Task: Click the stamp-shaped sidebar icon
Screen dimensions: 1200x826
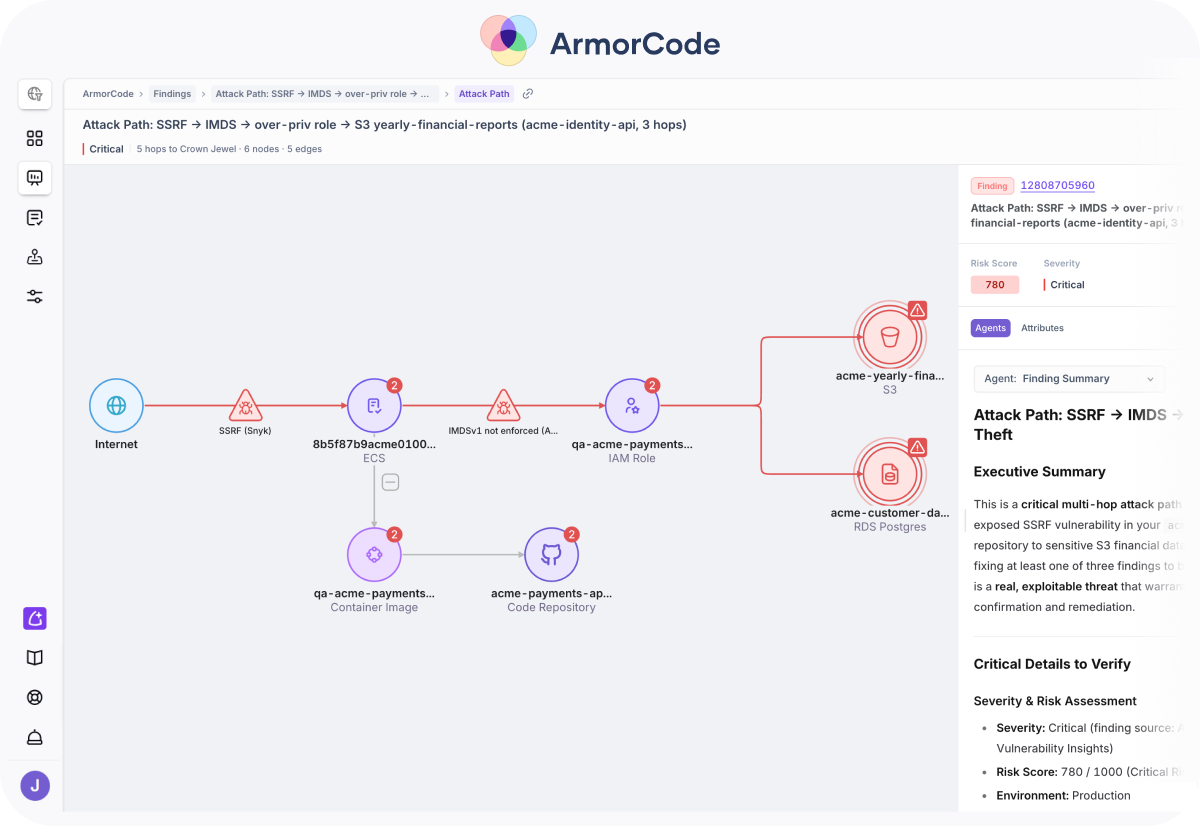Action: pos(35,257)
